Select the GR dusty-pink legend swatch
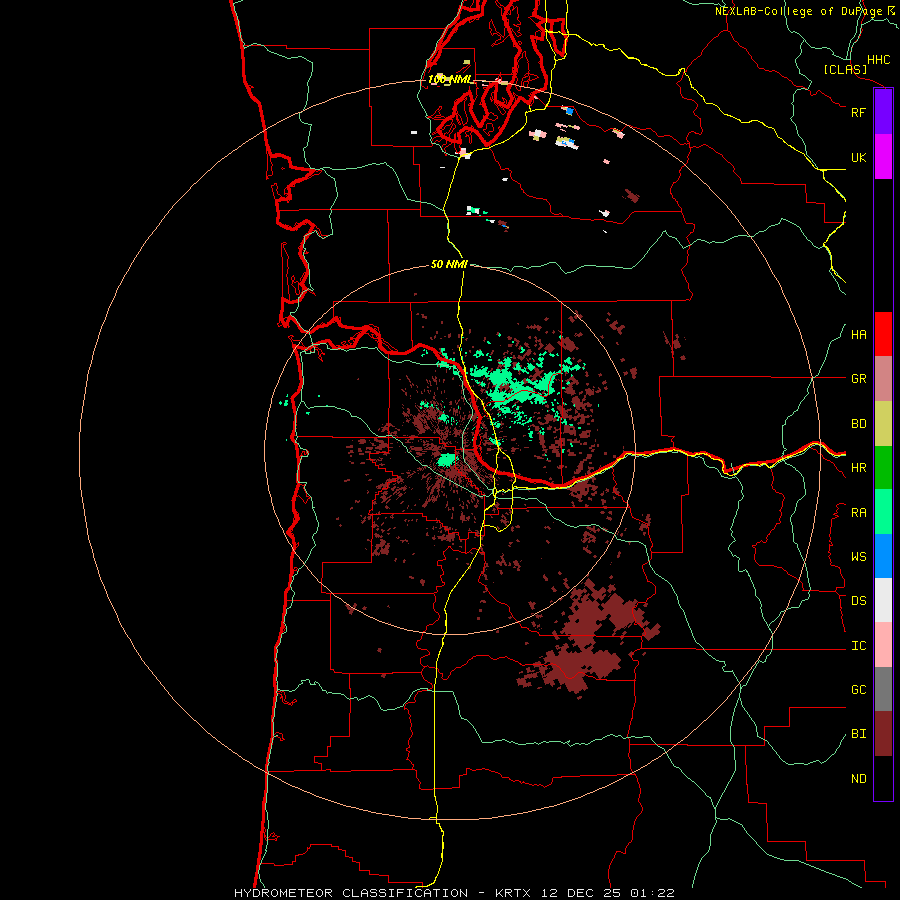Screen dimensions: 900x900 [x=883, y=379]
